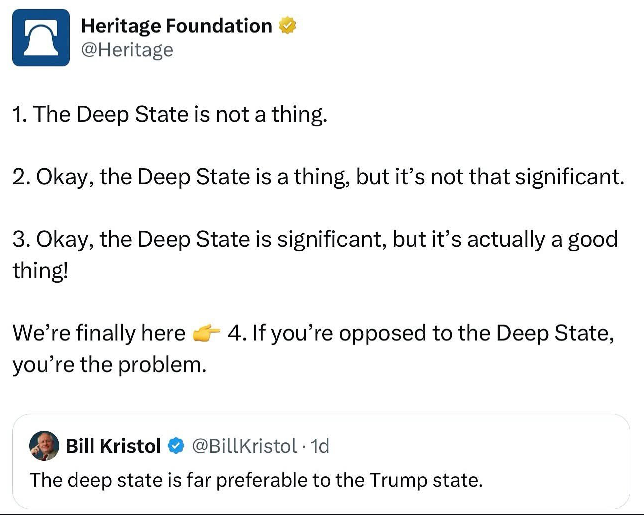The height and width of the screenshot is (515, 644).
Task: Open the @BillKristol handle
Action: tap(244, 446)
